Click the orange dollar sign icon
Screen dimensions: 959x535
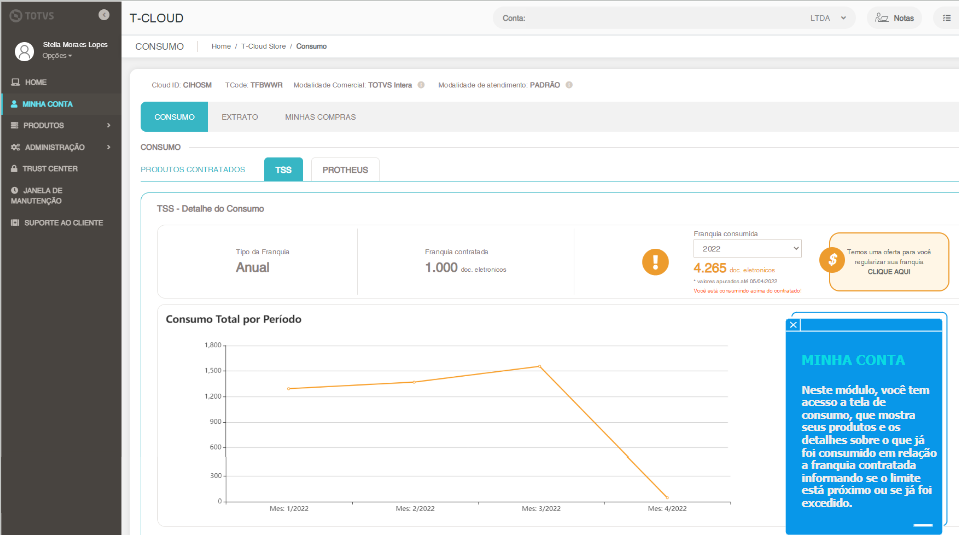[832, 260]
